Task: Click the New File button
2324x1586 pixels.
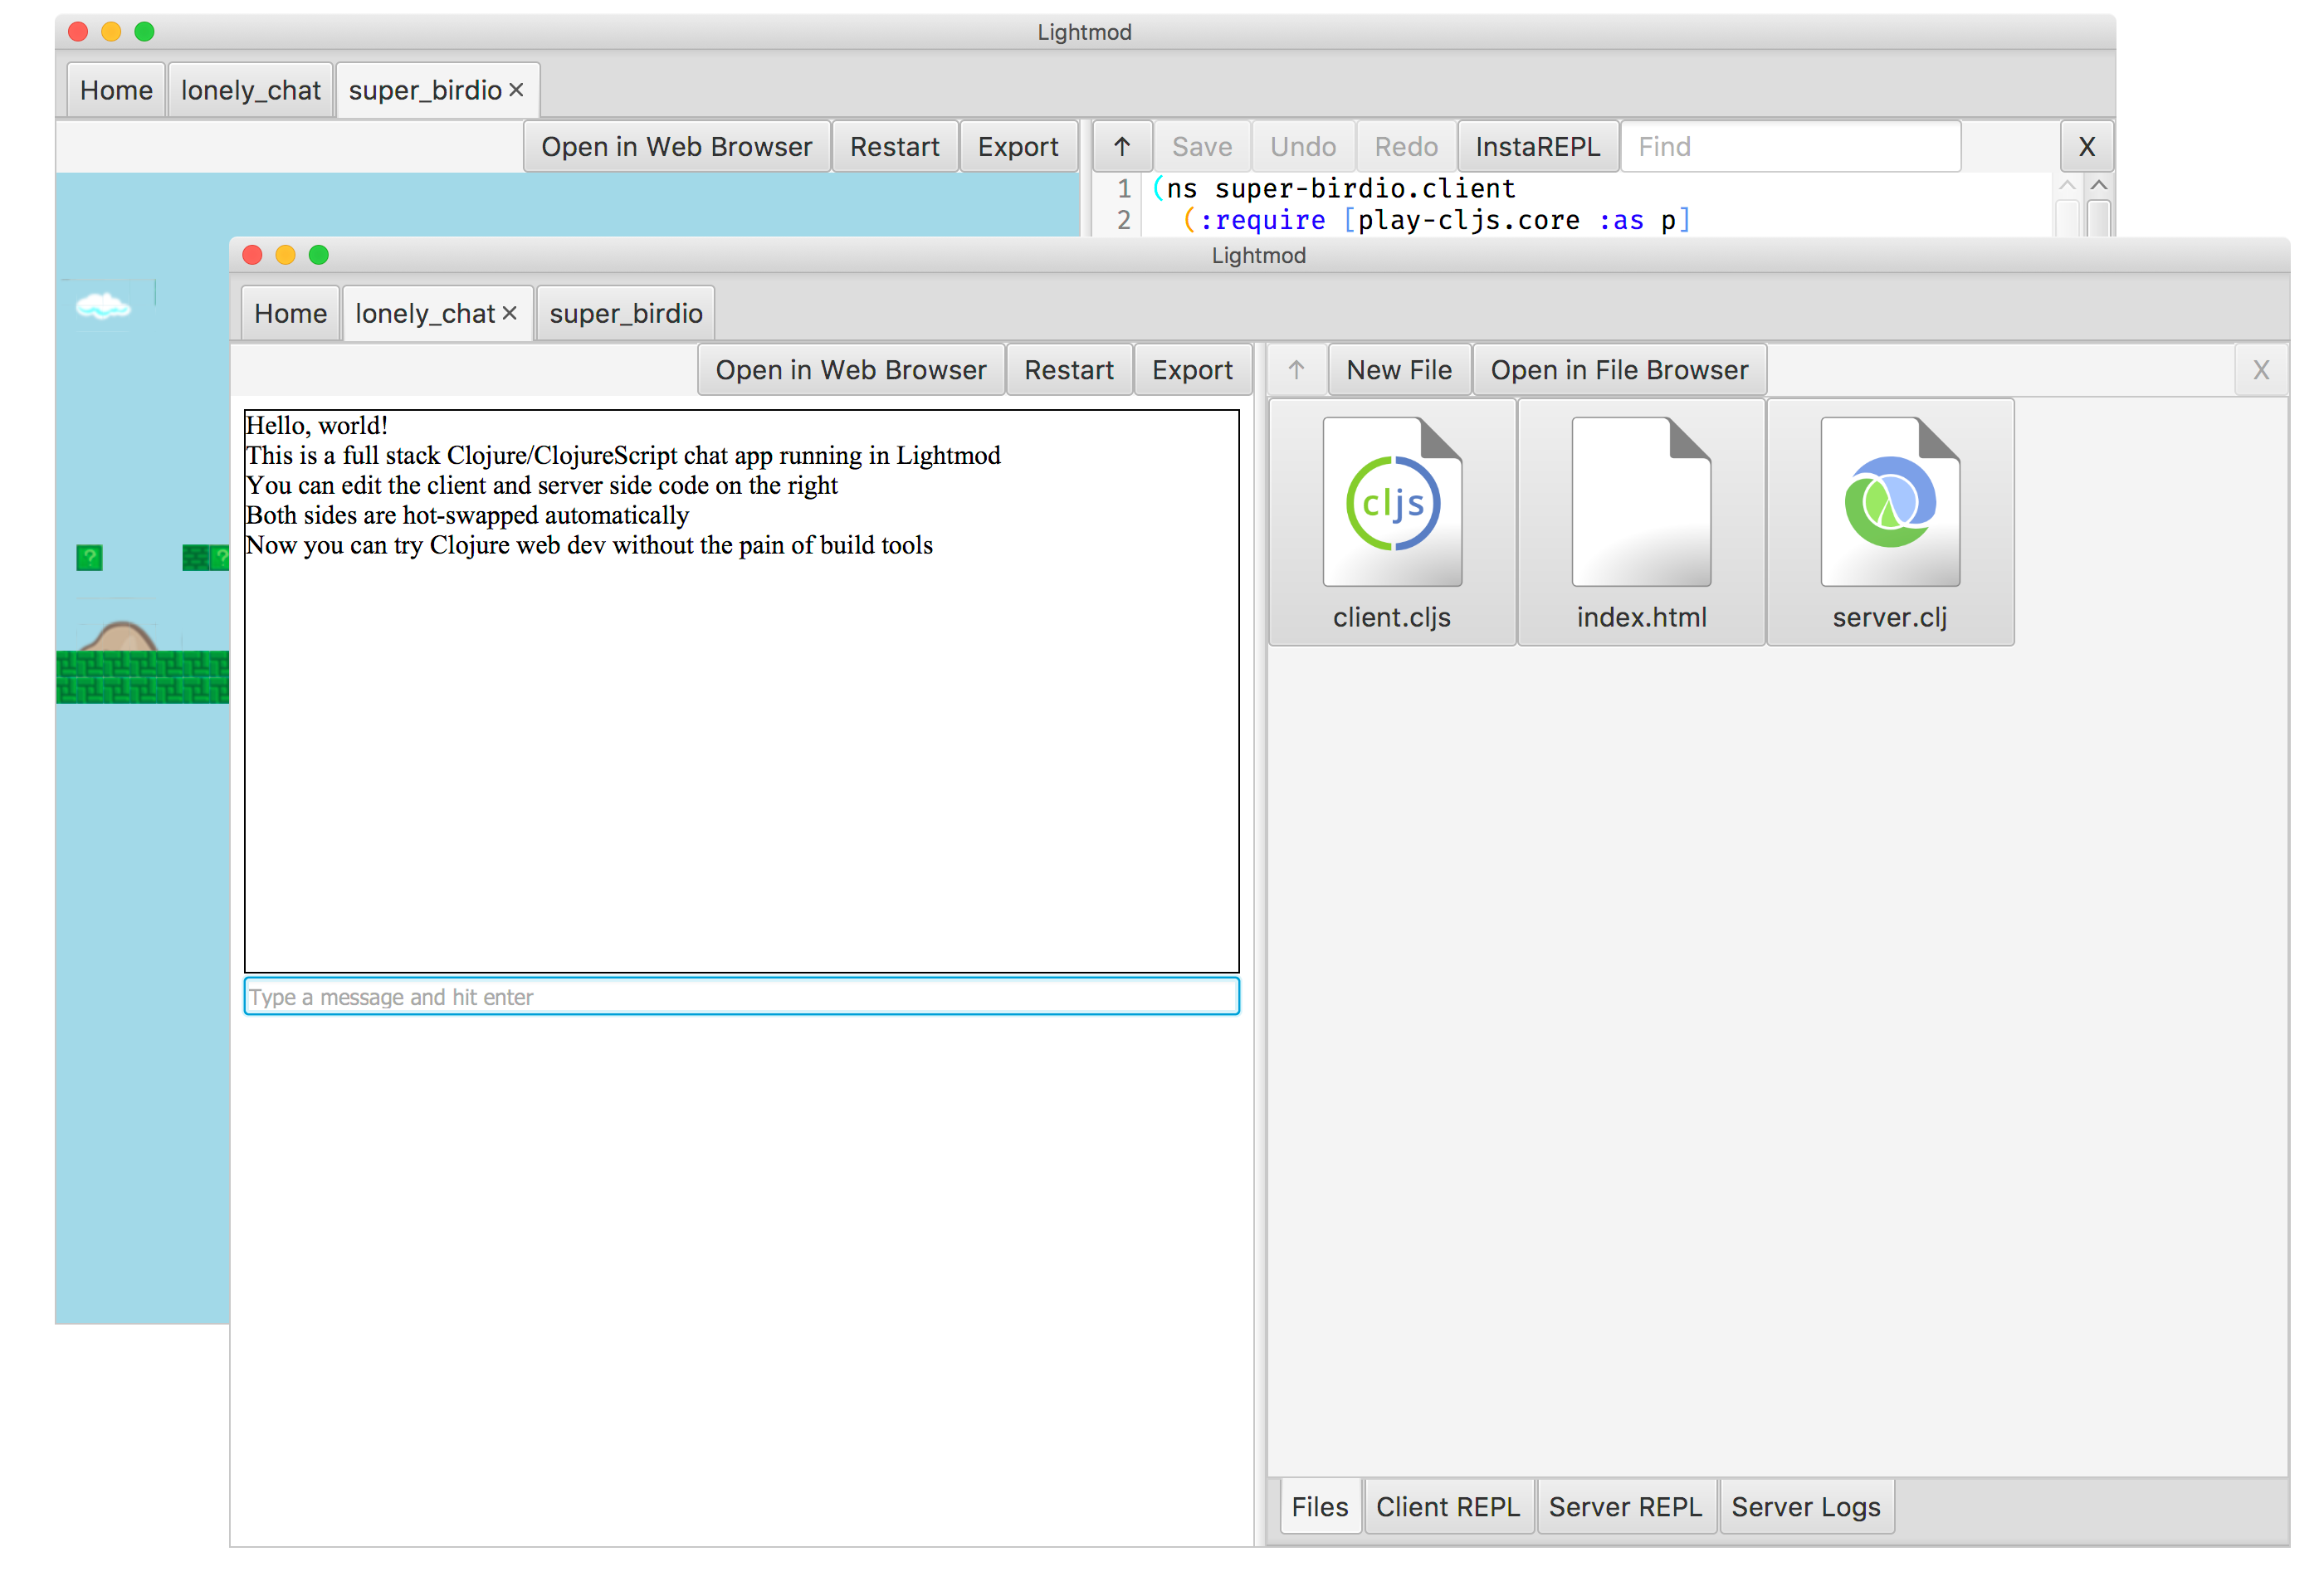Action: tap(1398, 370)
